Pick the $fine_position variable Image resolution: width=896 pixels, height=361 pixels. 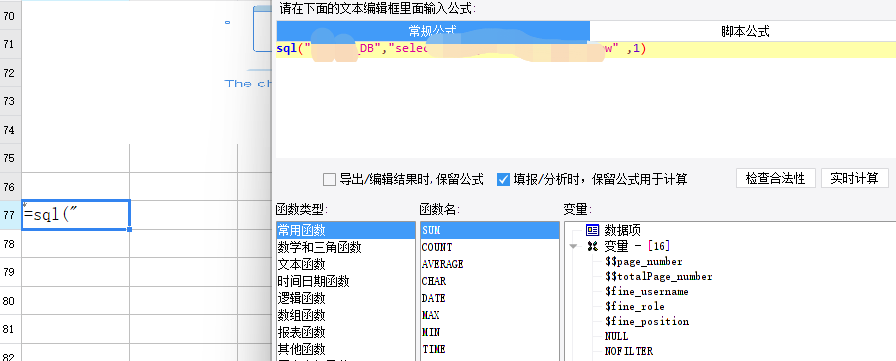point(646,321)
